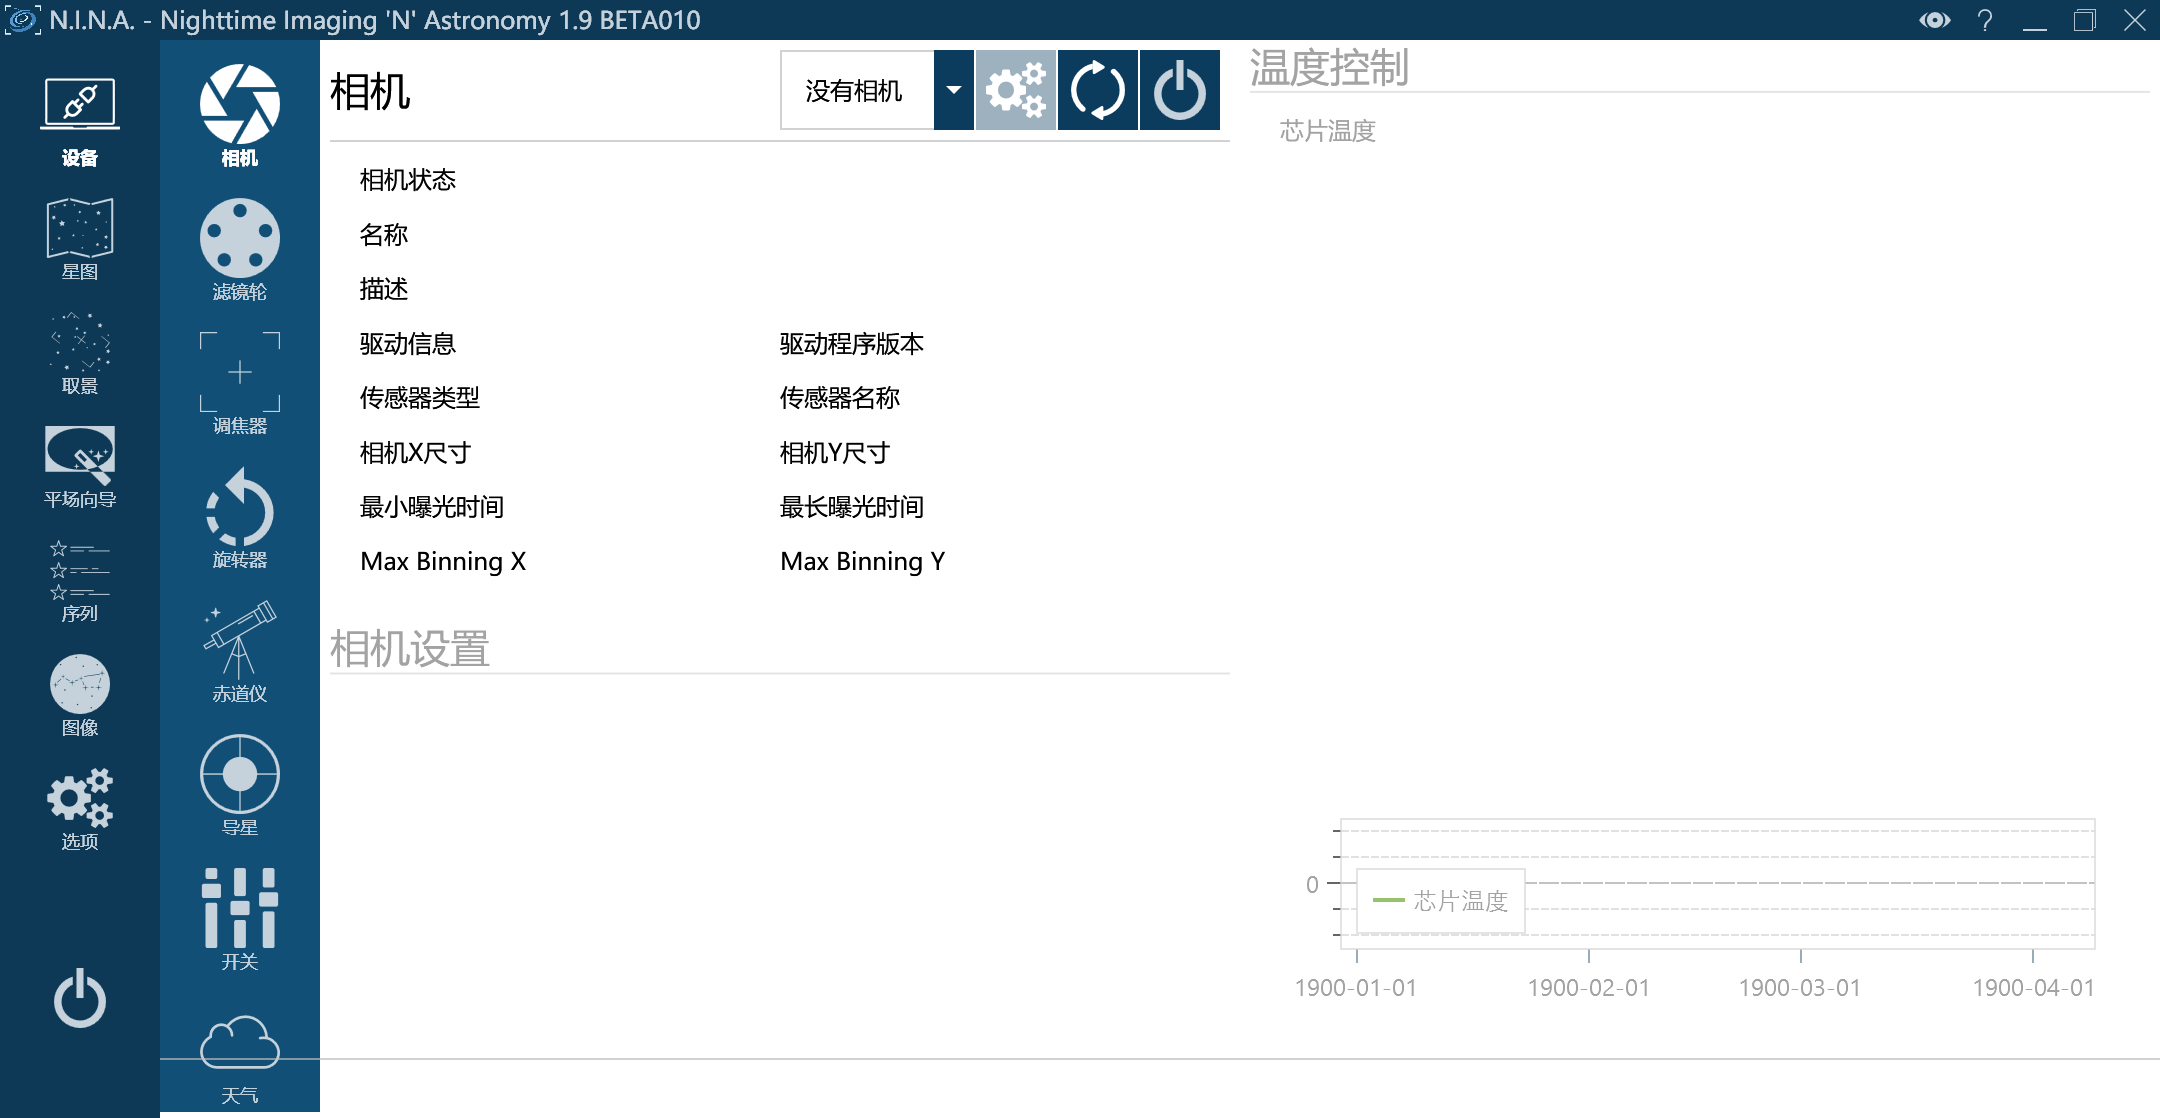Select the 天气 weather cloud icon

coord(240,1058)
